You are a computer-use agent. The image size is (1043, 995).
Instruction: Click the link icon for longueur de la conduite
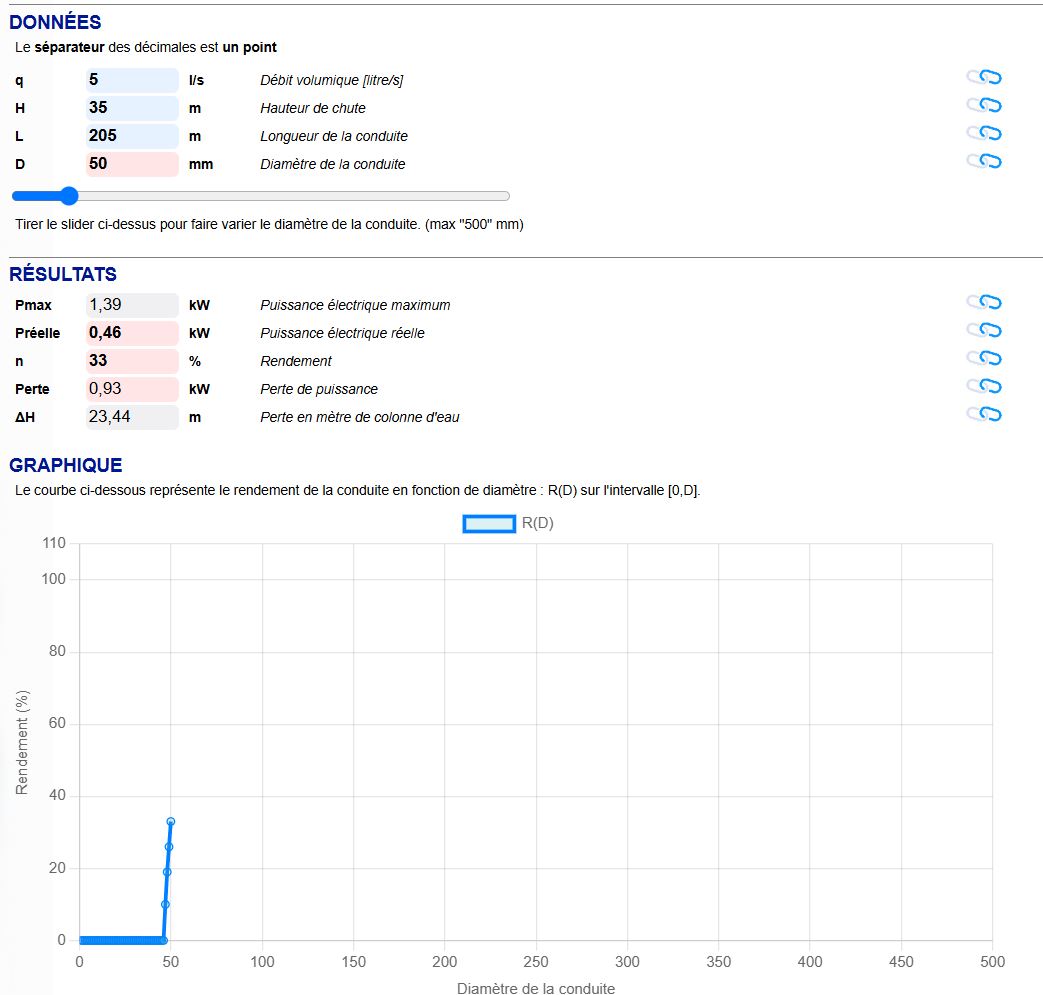pos(984,133)
